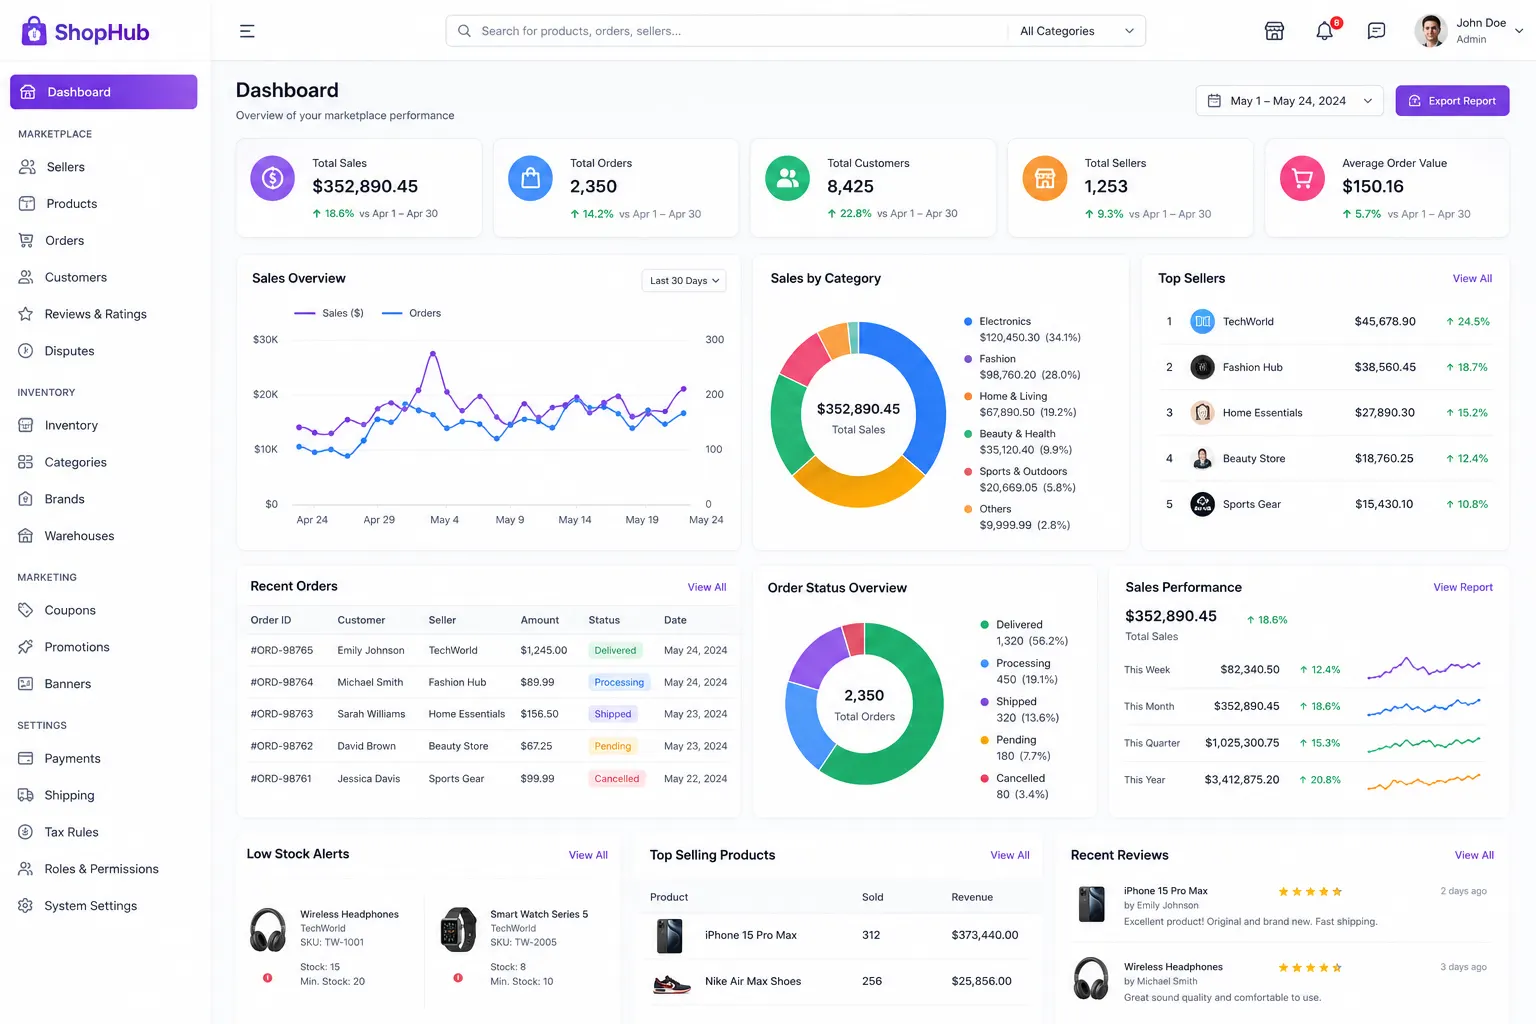Click order ID #ORD-98765
This screenshot has height=1024, width=1536.
pos(282,650)
